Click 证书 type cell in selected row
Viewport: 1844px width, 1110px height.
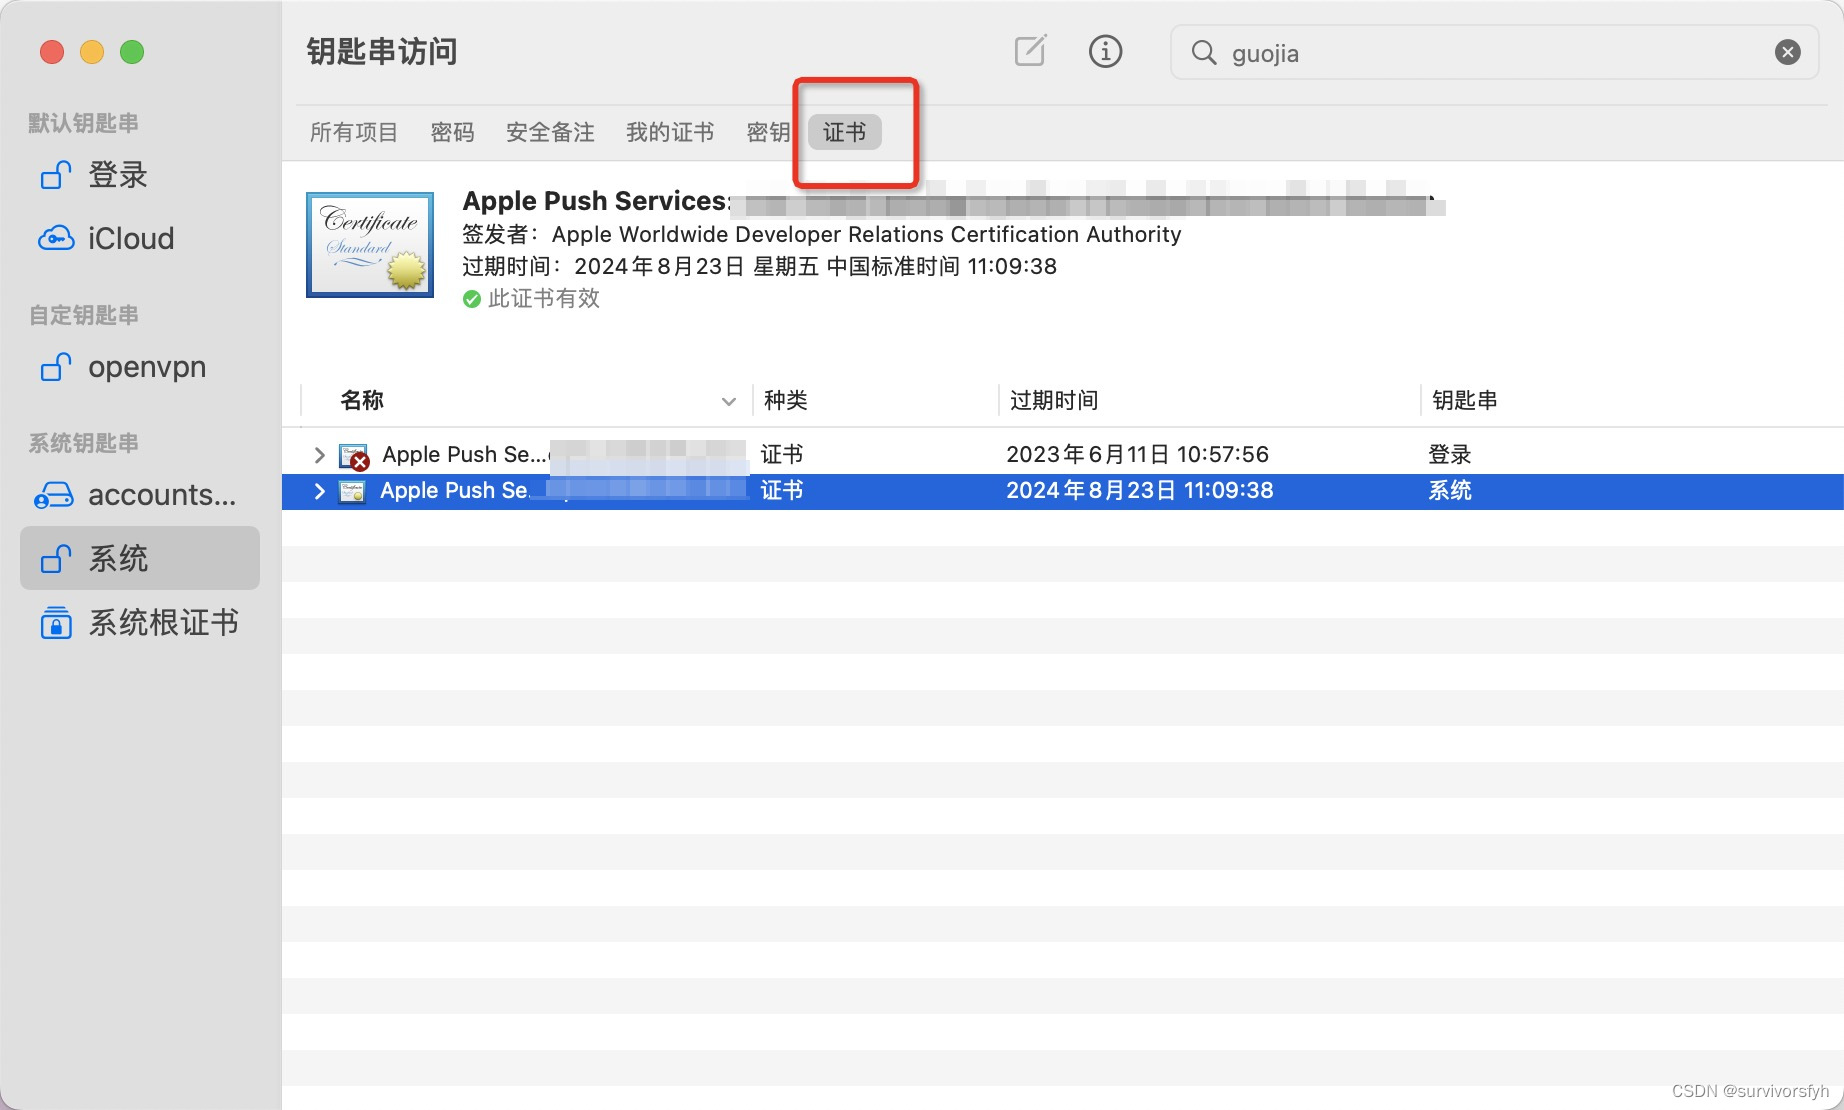click(782, 490)
